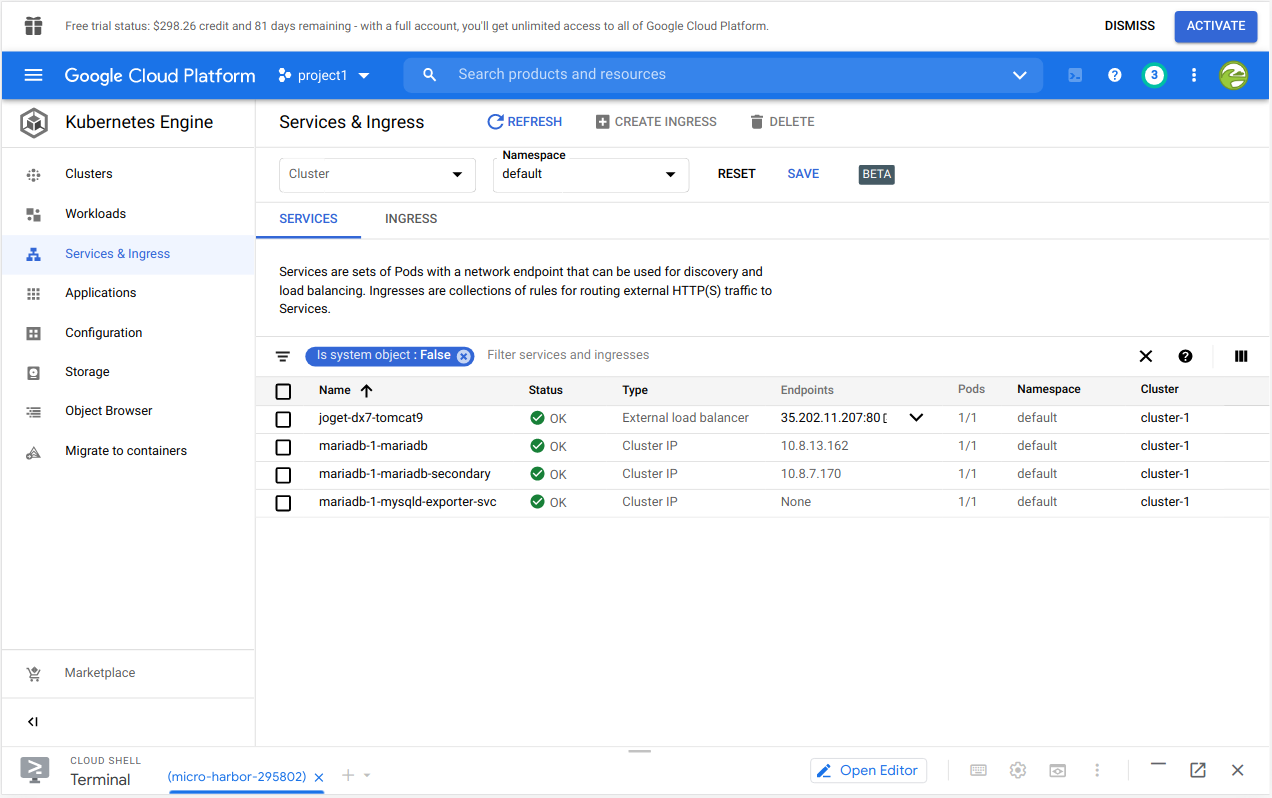This screenshot has height=798, width=1272.
Task: Open the Cluster filter dropdown
Action: (377, 174)
